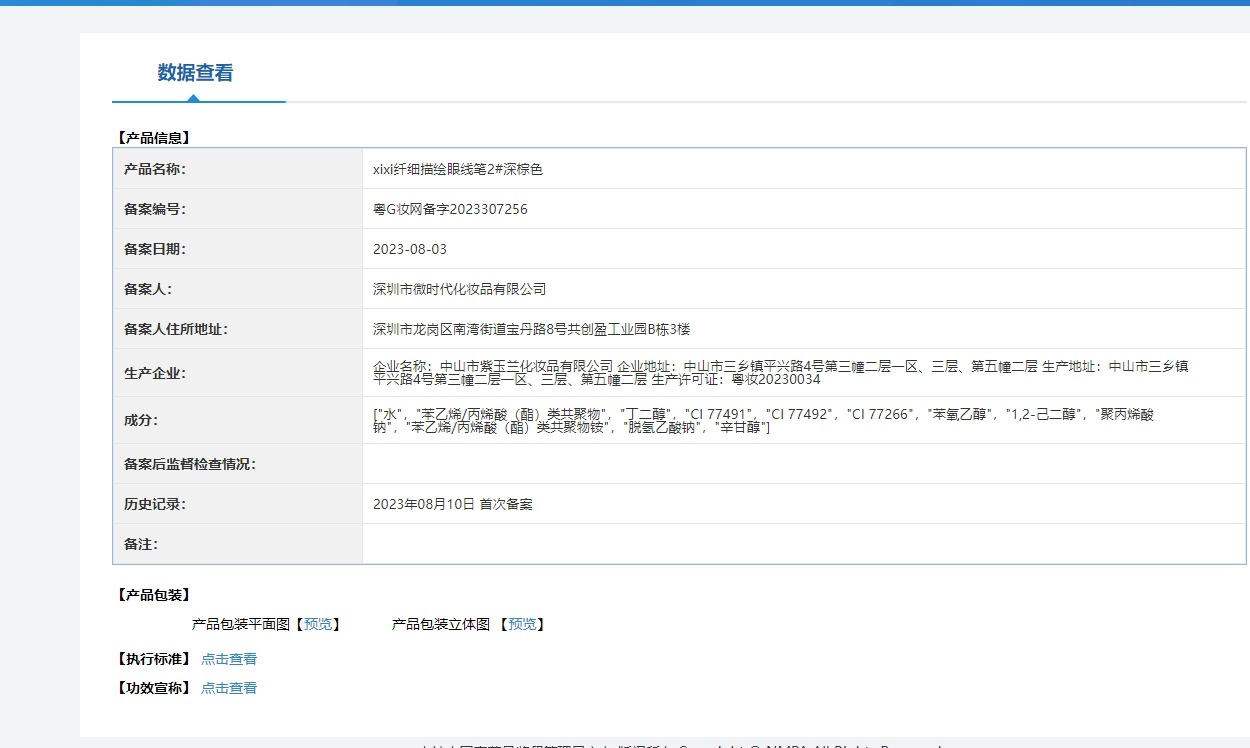Image resolution: width=1250 pixels, height=748 pixels.
Task: Click the 备案人住所地址 label cell
Action: point(238,329)
